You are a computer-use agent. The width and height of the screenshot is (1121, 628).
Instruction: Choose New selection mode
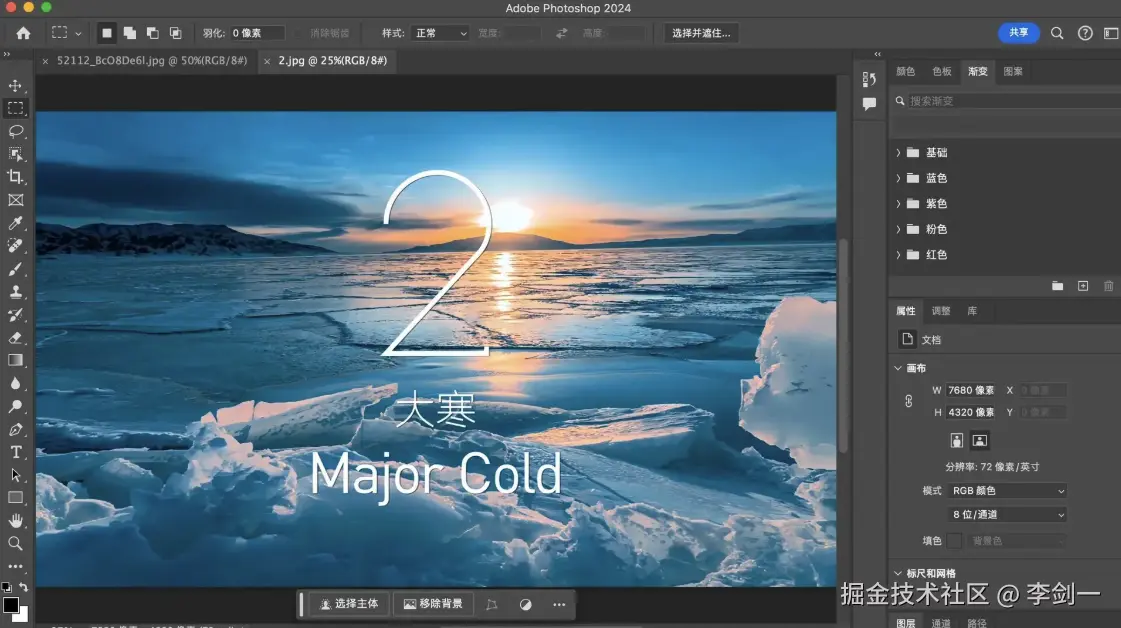click(x=107, y=33)
